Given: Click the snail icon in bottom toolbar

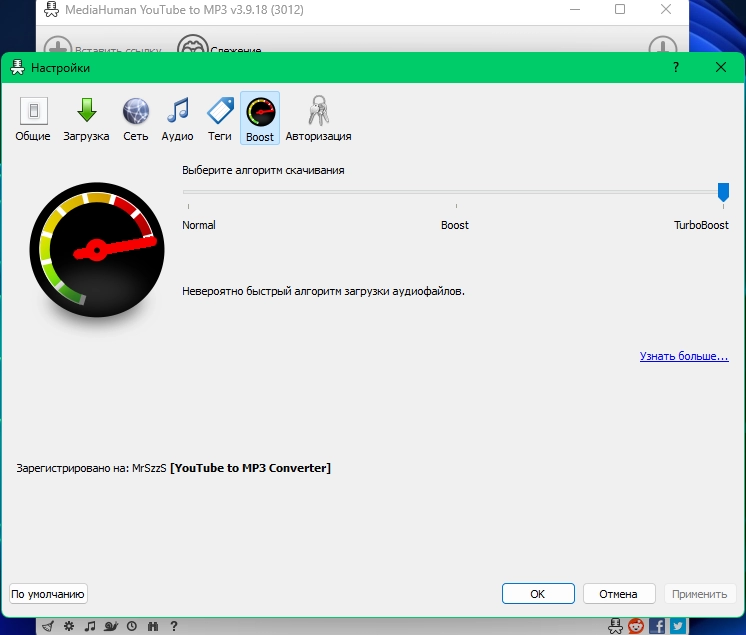Looking at the screenshot, I should pyautogui.click(x=111, y=626).
